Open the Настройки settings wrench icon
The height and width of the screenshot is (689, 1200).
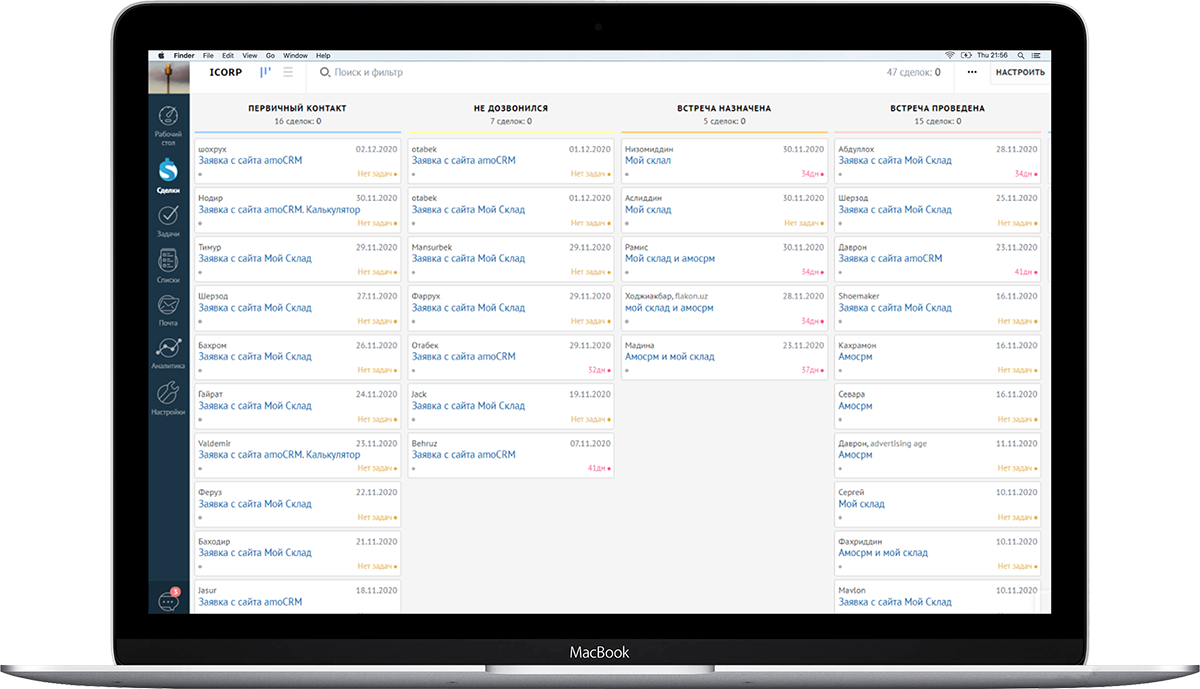tap(168, 397)
